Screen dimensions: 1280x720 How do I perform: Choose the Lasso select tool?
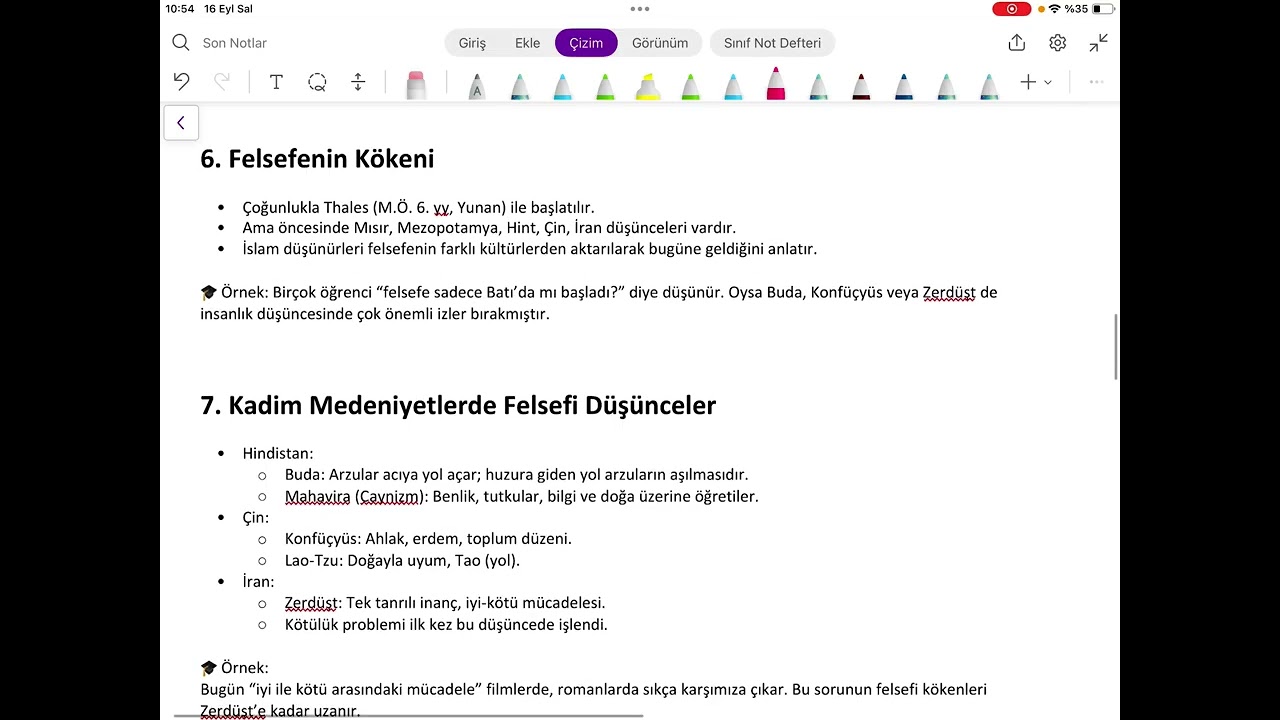coord(317,82)
